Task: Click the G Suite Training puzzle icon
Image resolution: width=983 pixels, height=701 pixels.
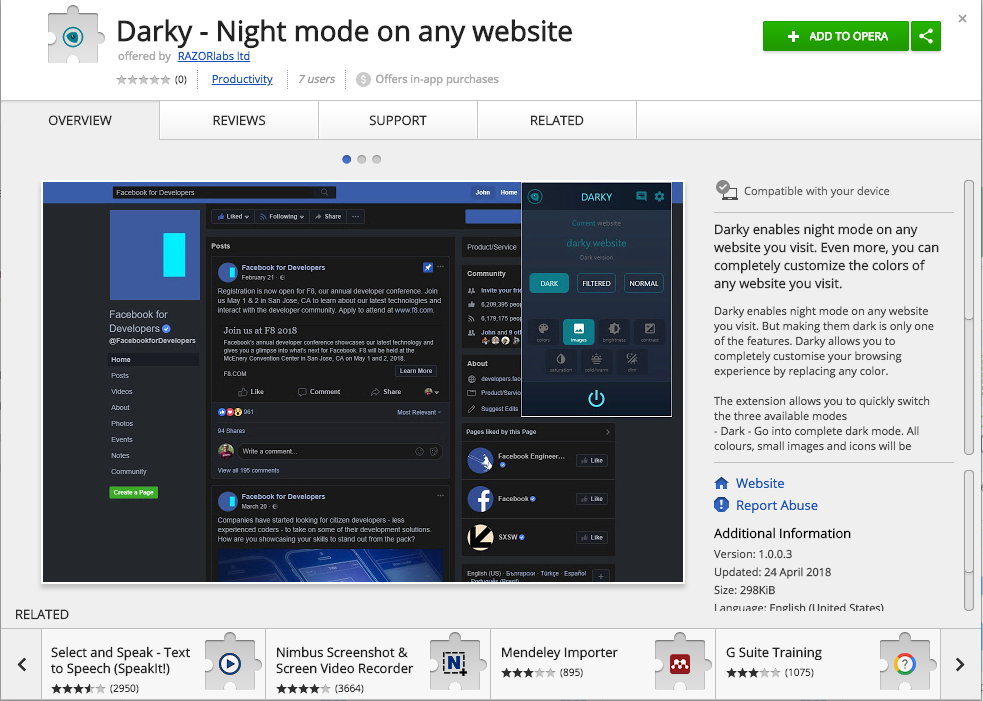Action: coord(905,663)
